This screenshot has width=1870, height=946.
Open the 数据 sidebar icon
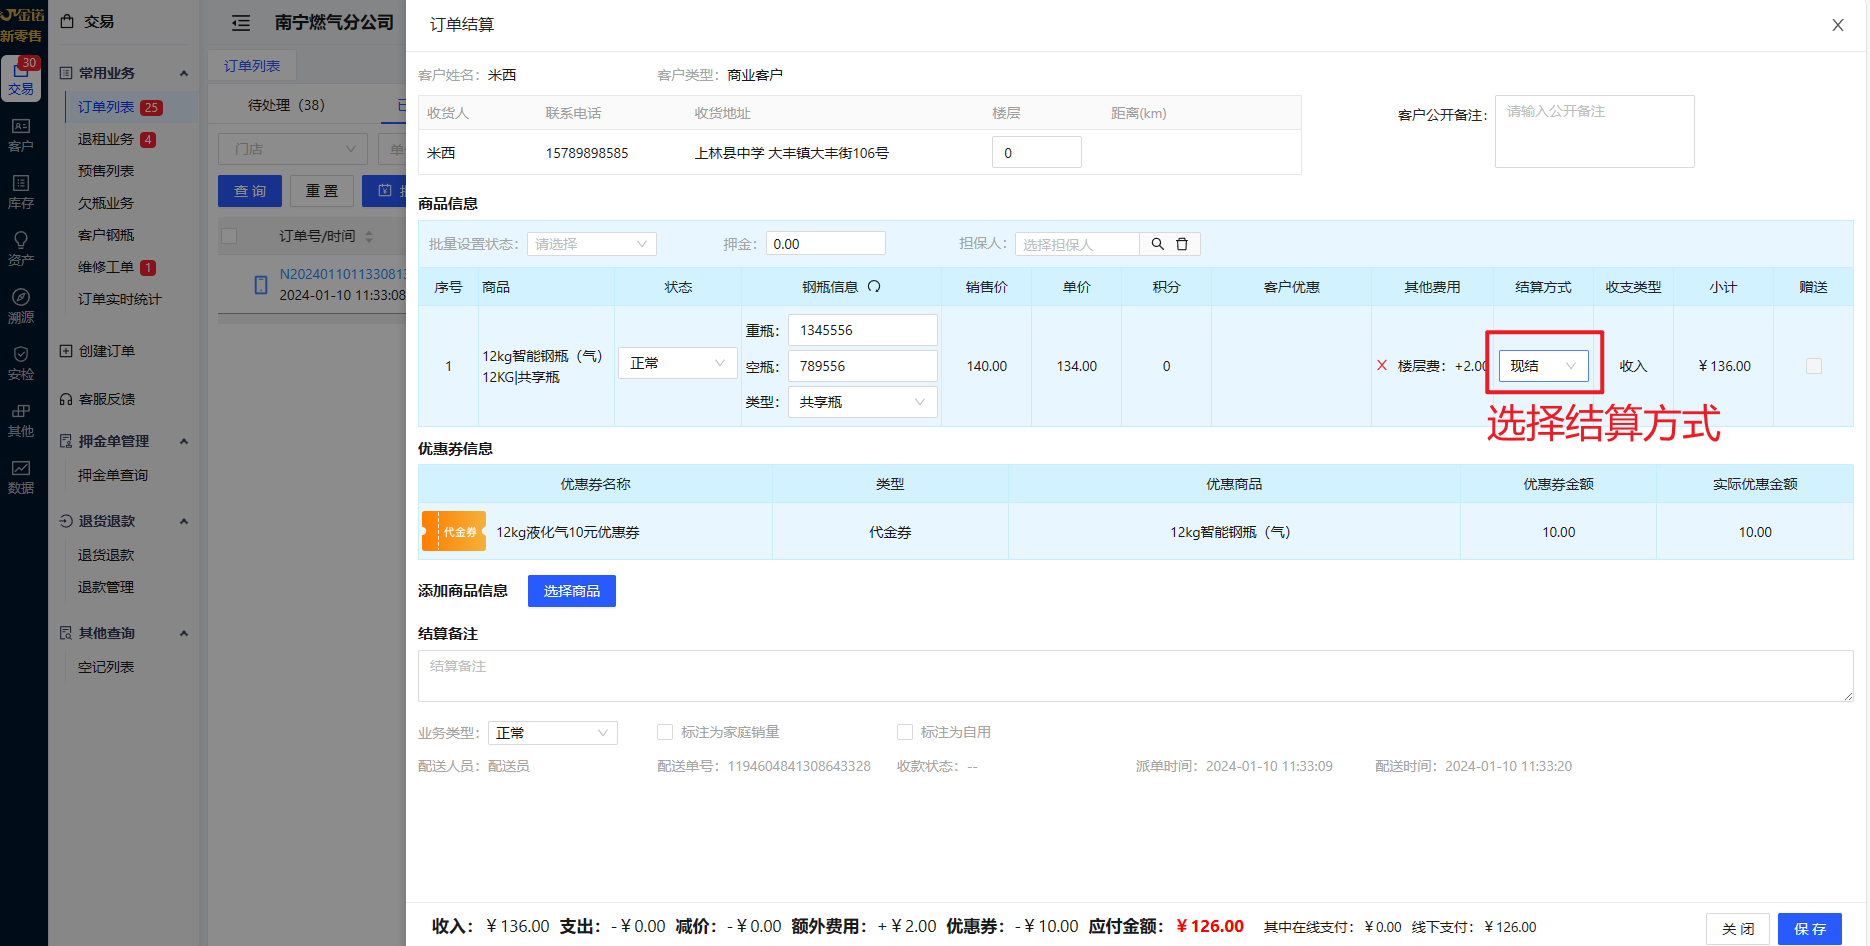21,477
